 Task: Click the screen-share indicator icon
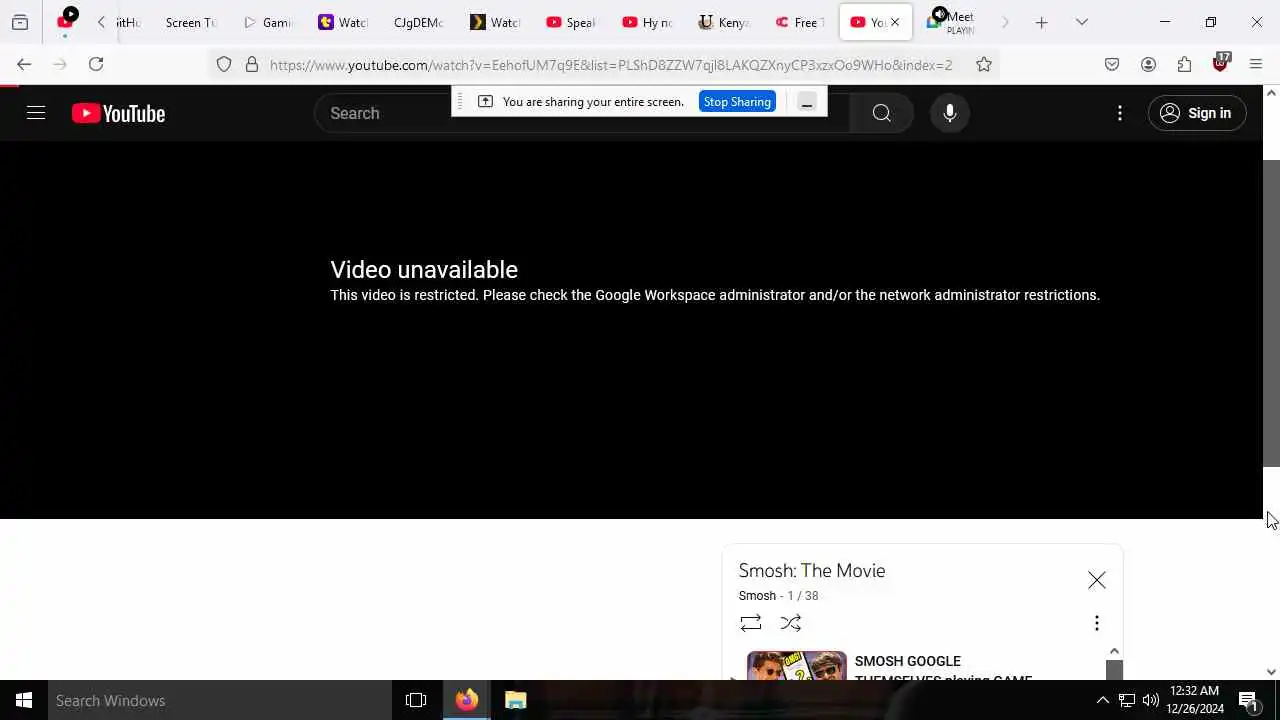(485, 101)
